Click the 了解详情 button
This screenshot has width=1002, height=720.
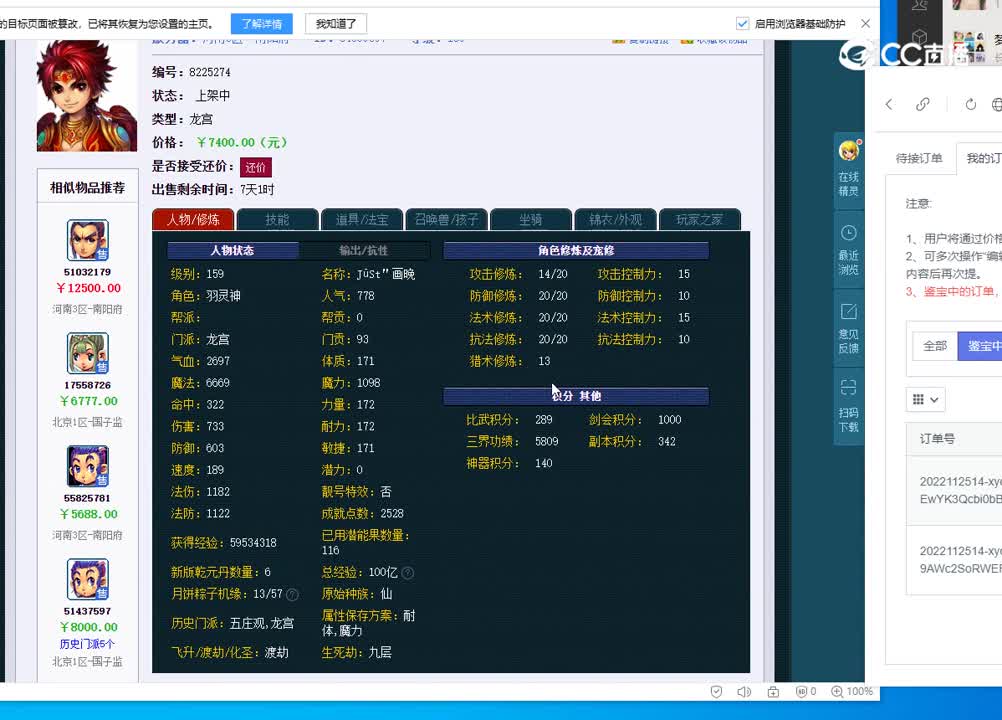(x=261, y=24)
